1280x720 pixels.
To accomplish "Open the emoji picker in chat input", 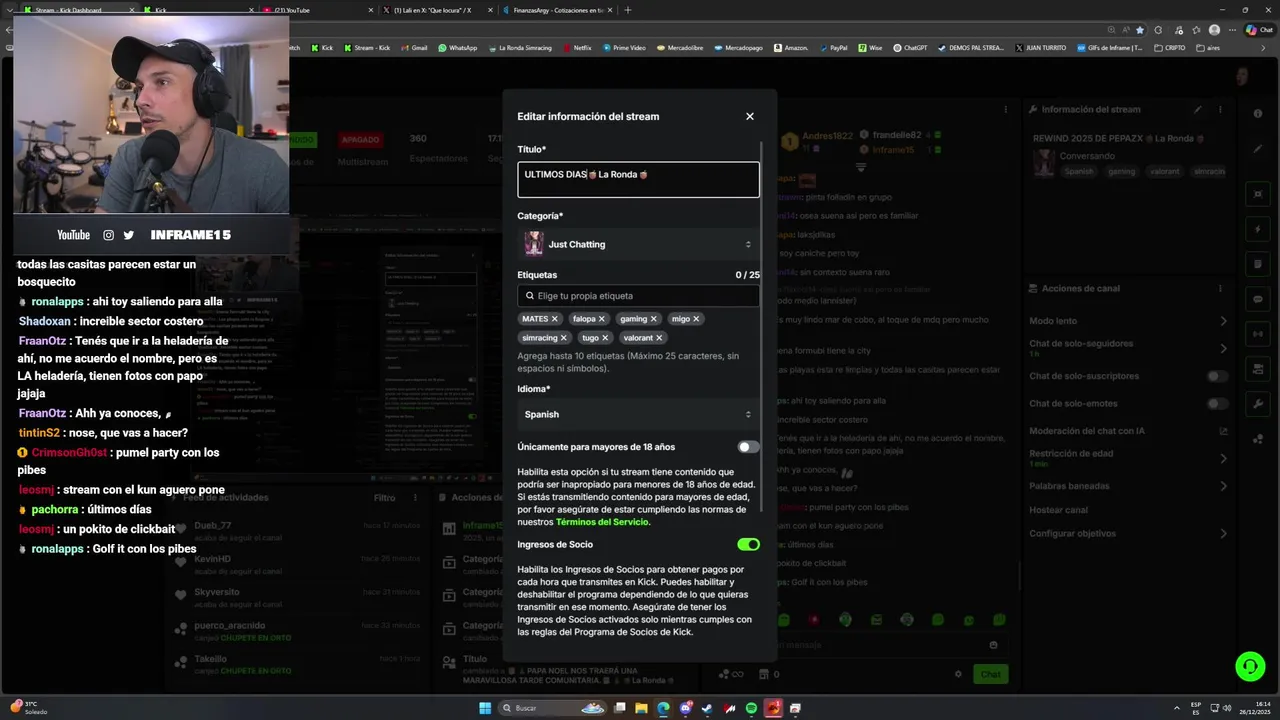I will coord(993,645).
